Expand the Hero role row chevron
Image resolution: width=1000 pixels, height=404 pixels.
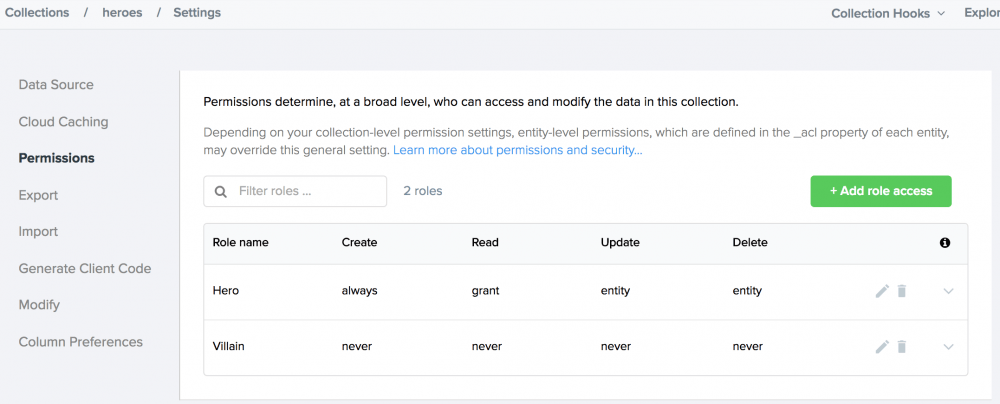coord(948,291)
